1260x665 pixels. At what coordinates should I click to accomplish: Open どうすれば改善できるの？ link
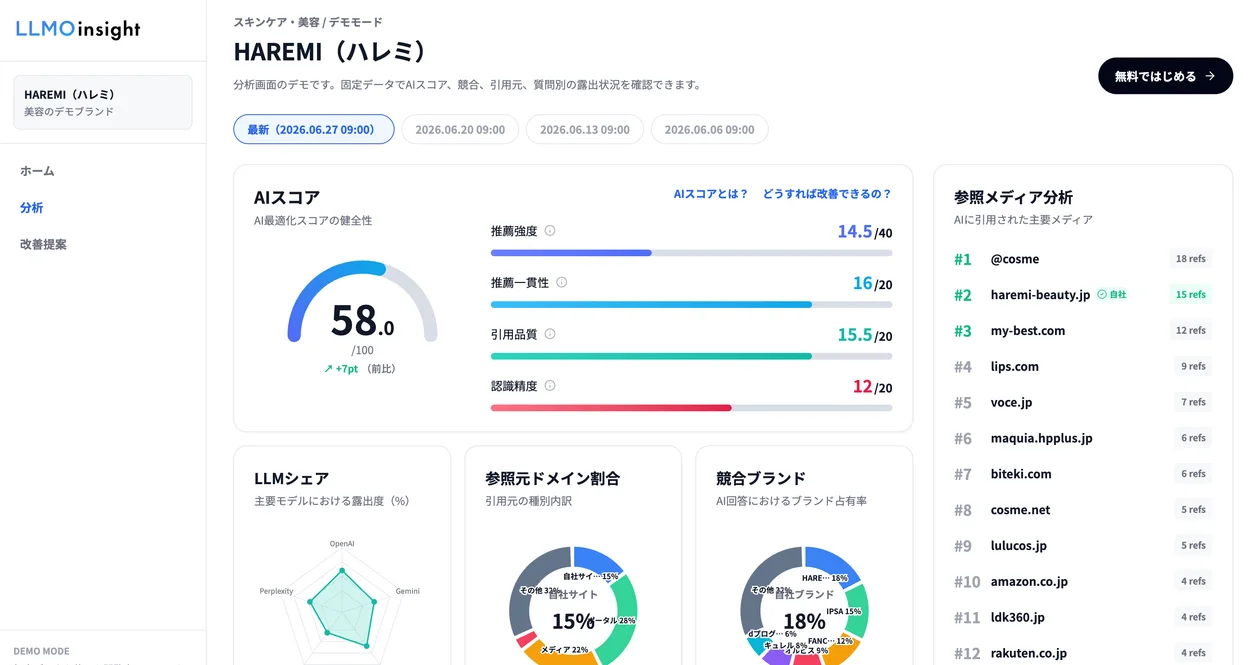(827, 194)
